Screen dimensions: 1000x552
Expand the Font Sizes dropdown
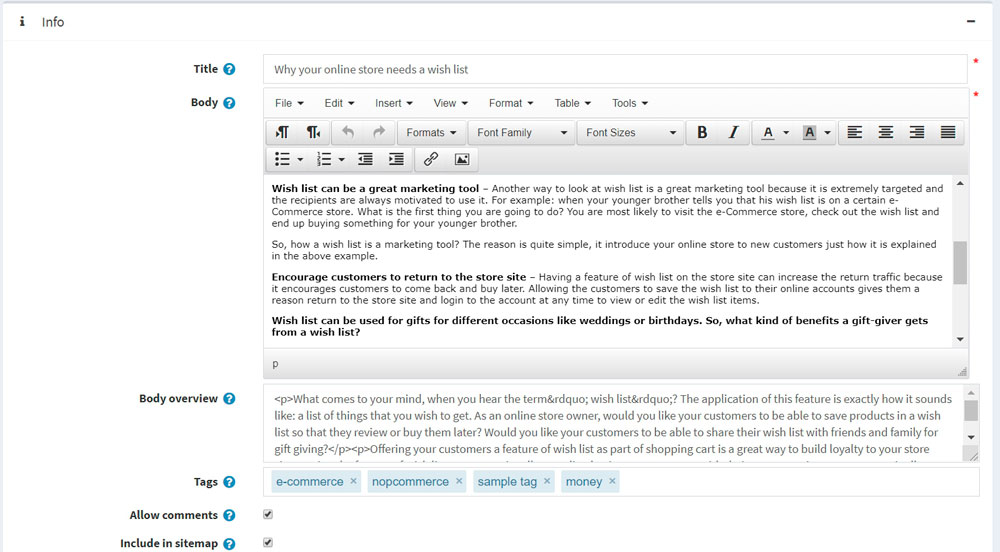click(631, 132)
